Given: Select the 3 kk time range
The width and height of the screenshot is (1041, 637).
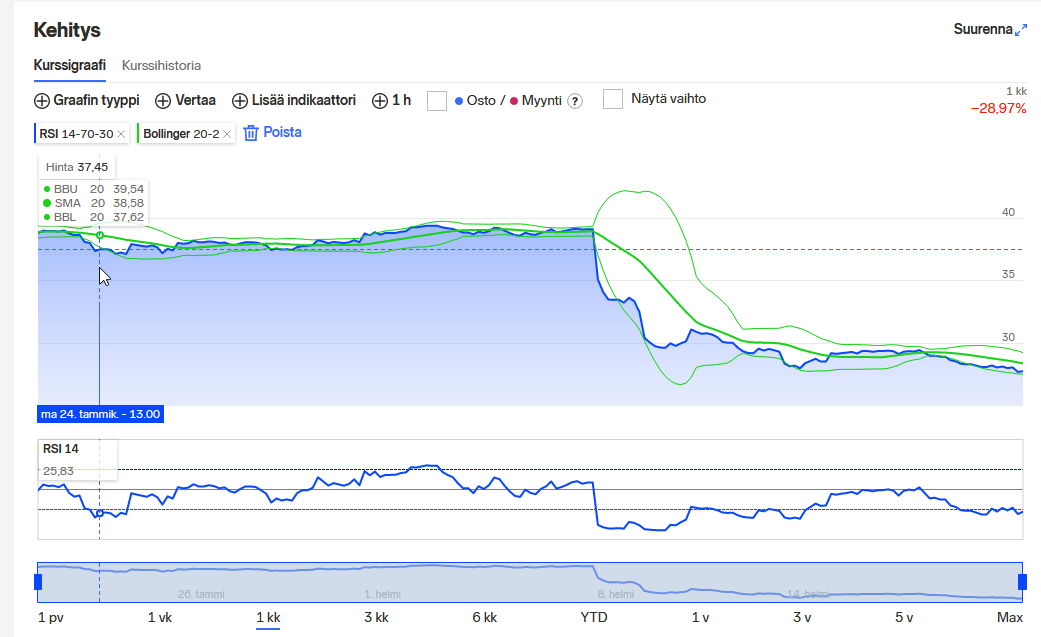Looking at the screenshot, I should (376, 618).
